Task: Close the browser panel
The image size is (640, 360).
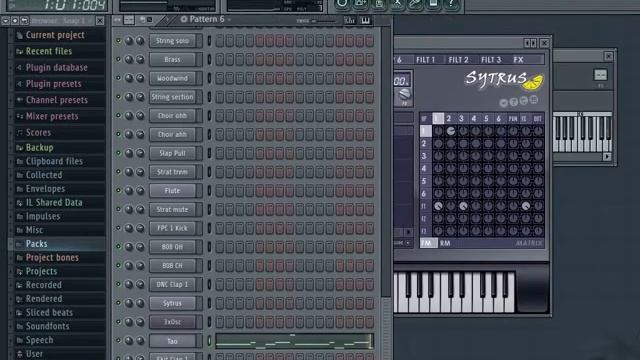Action: [x=100, y=20]
